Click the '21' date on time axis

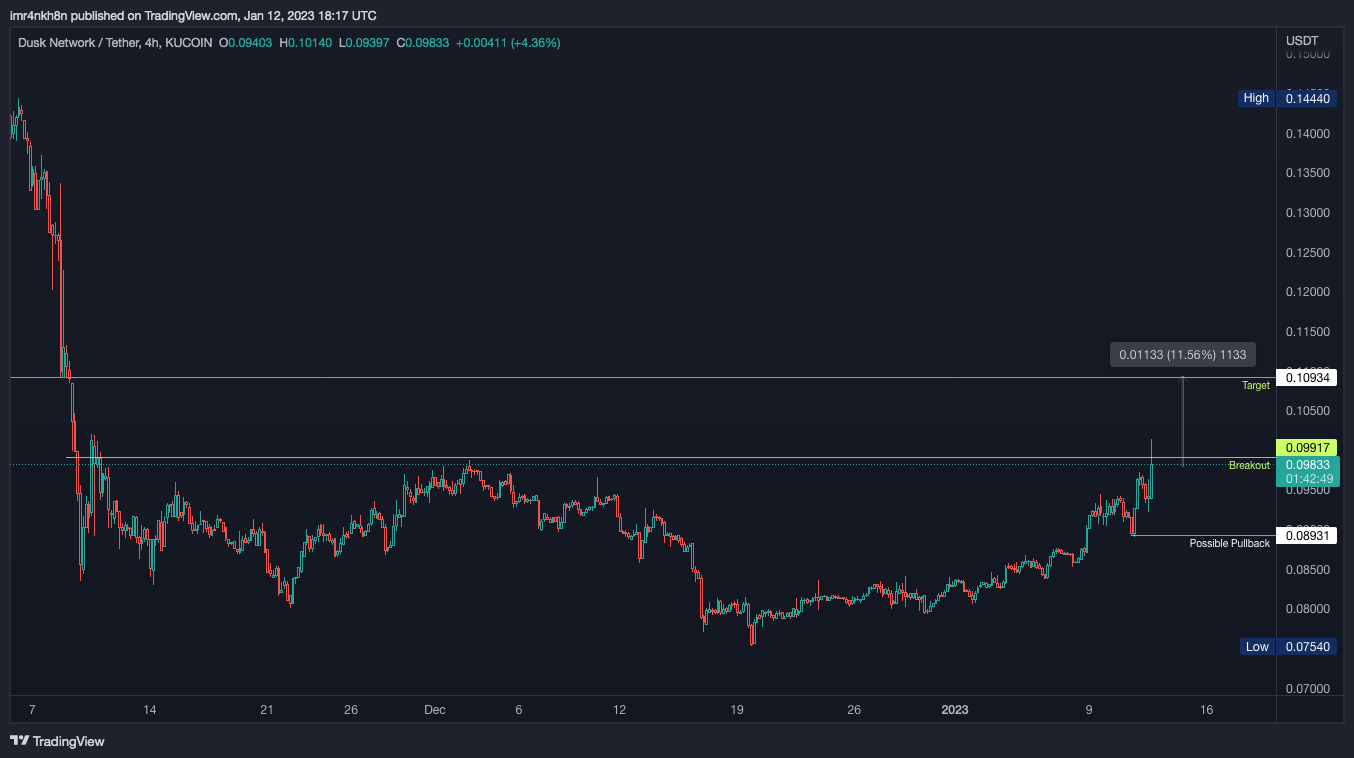tap(266, 710)
